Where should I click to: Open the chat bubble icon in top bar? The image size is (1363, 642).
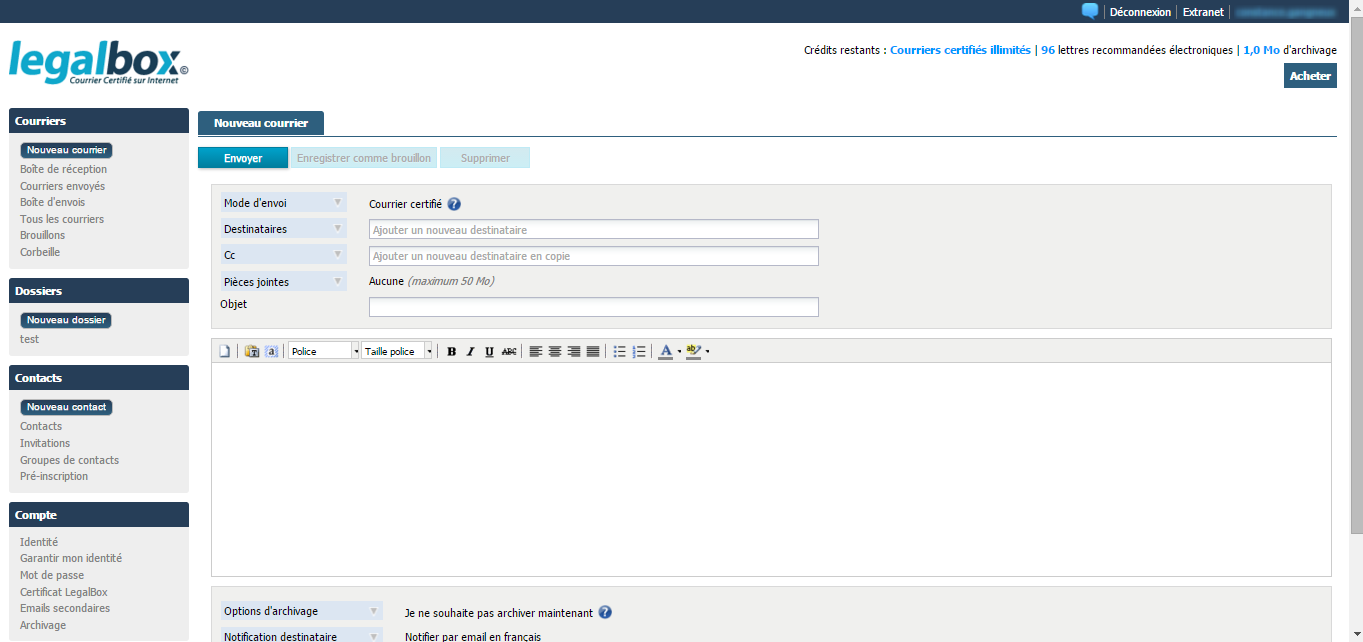pos(1090,11)
